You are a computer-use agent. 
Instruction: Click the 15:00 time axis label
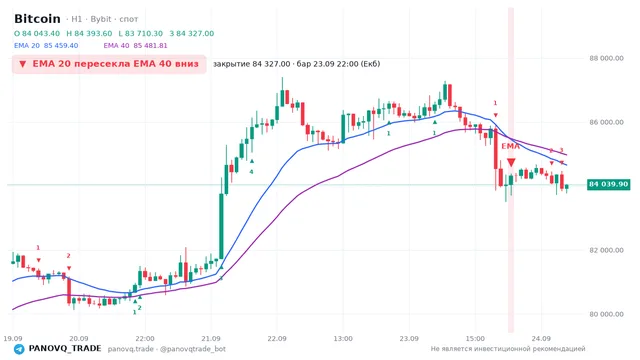(475, 338)
